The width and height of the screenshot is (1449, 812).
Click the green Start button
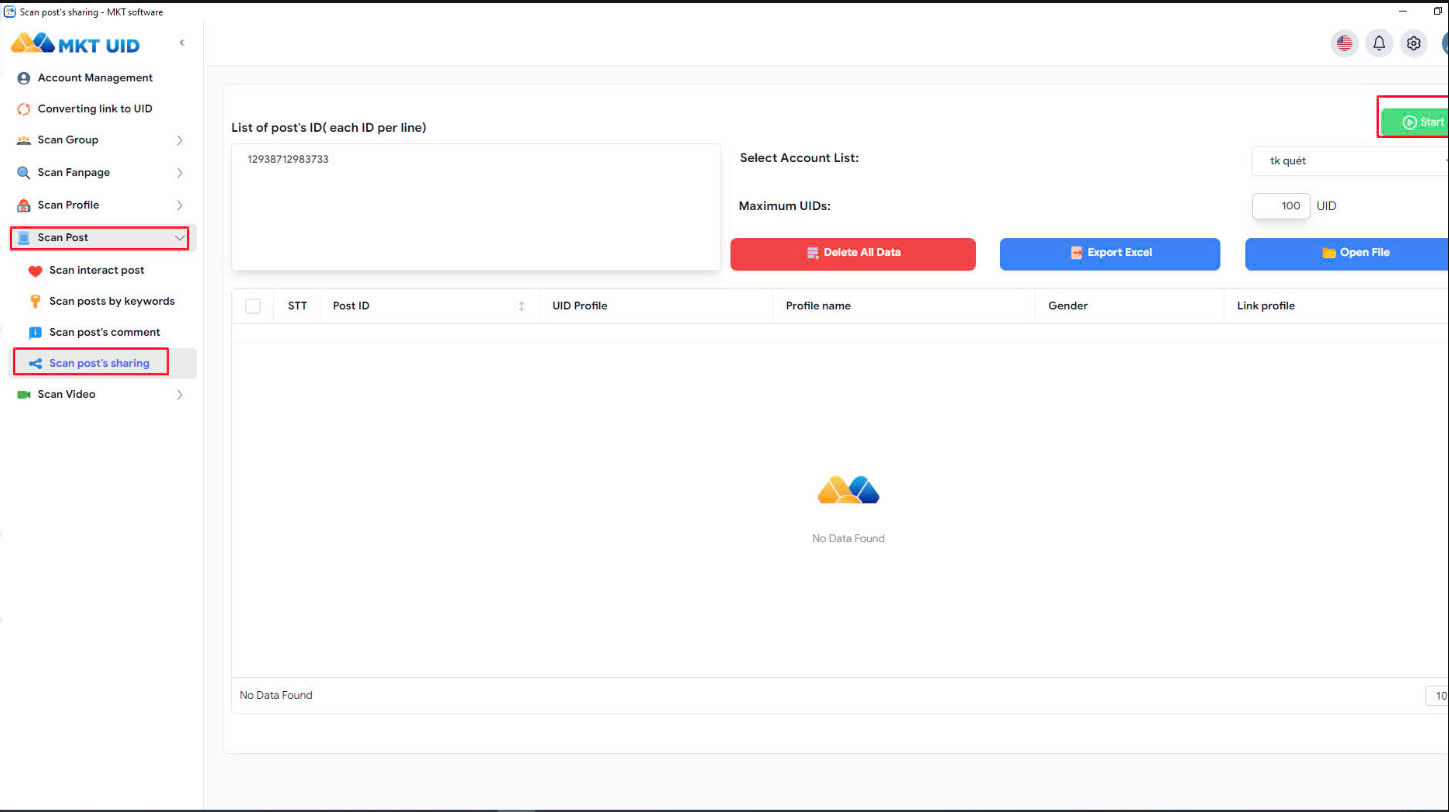pyautogui.click(x=1415, y=122)
